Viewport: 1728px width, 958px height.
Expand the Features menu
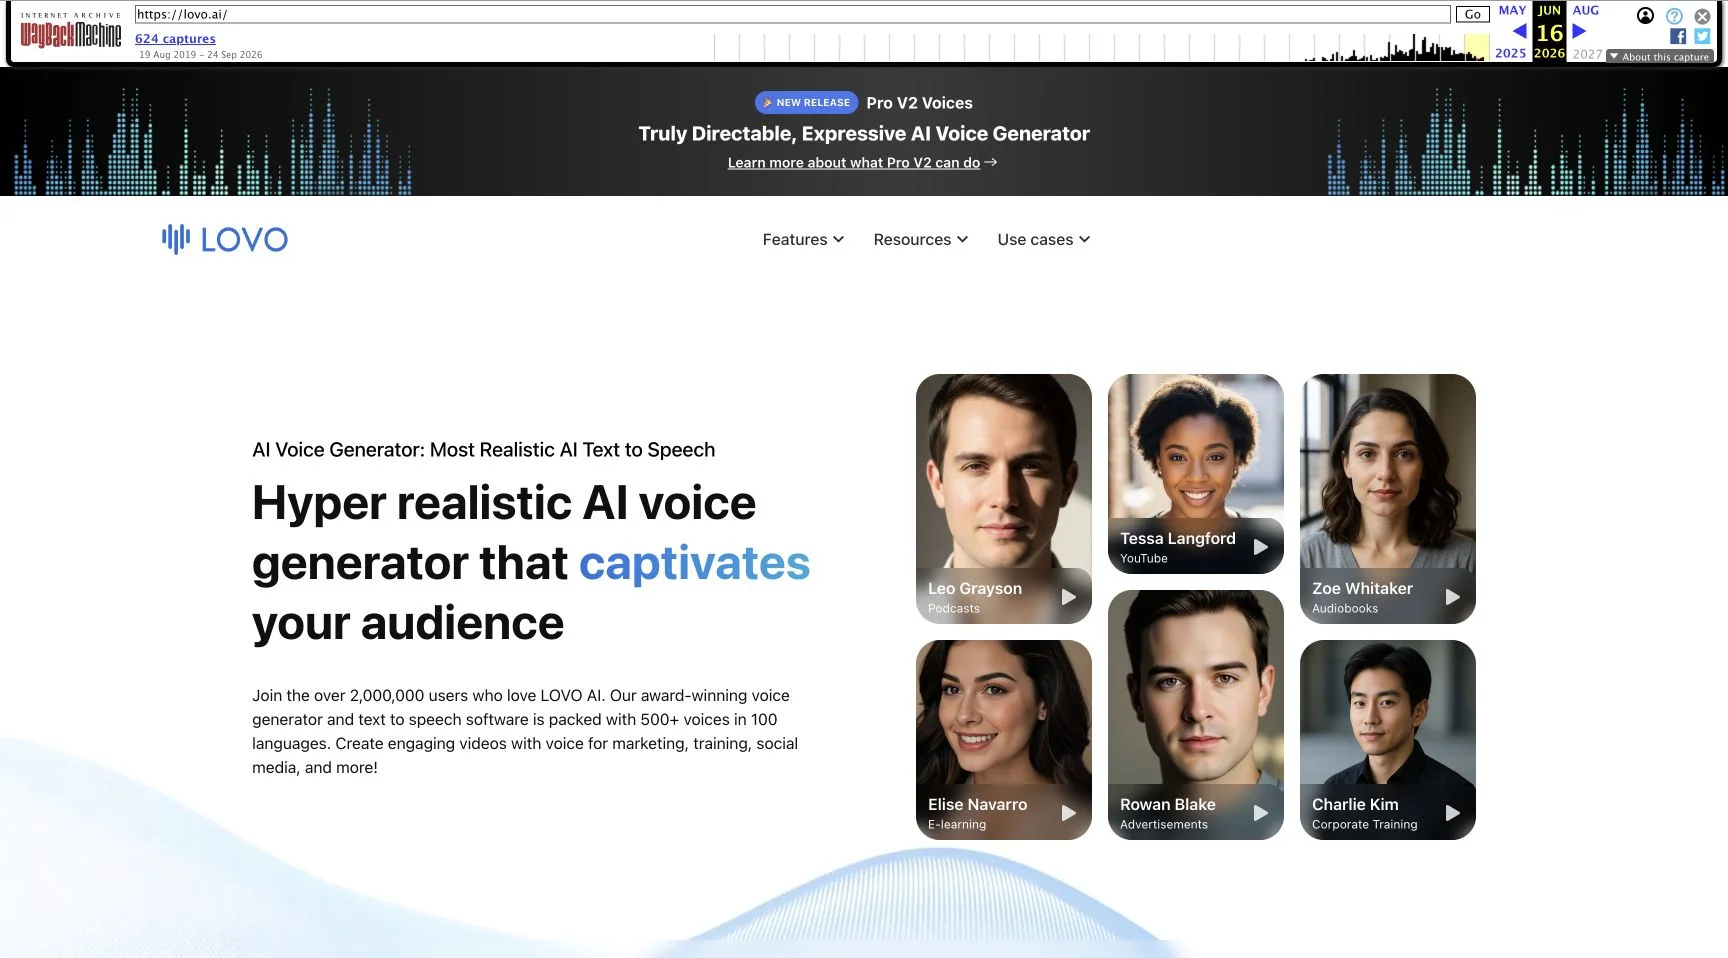[x=803, y=239]
